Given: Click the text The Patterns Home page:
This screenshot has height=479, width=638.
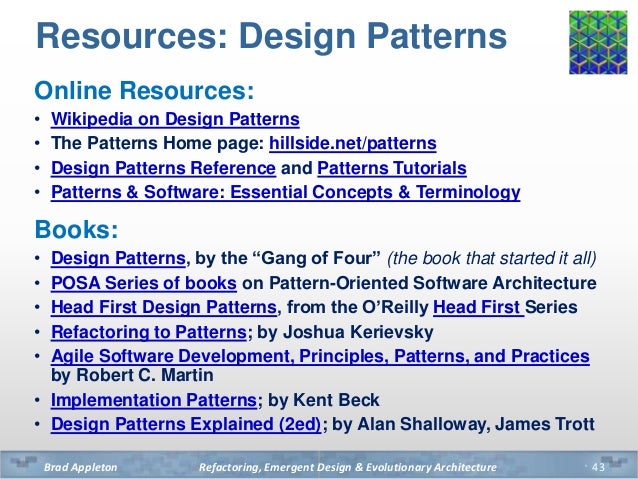Looking at the screenshot, I should 158,143.
